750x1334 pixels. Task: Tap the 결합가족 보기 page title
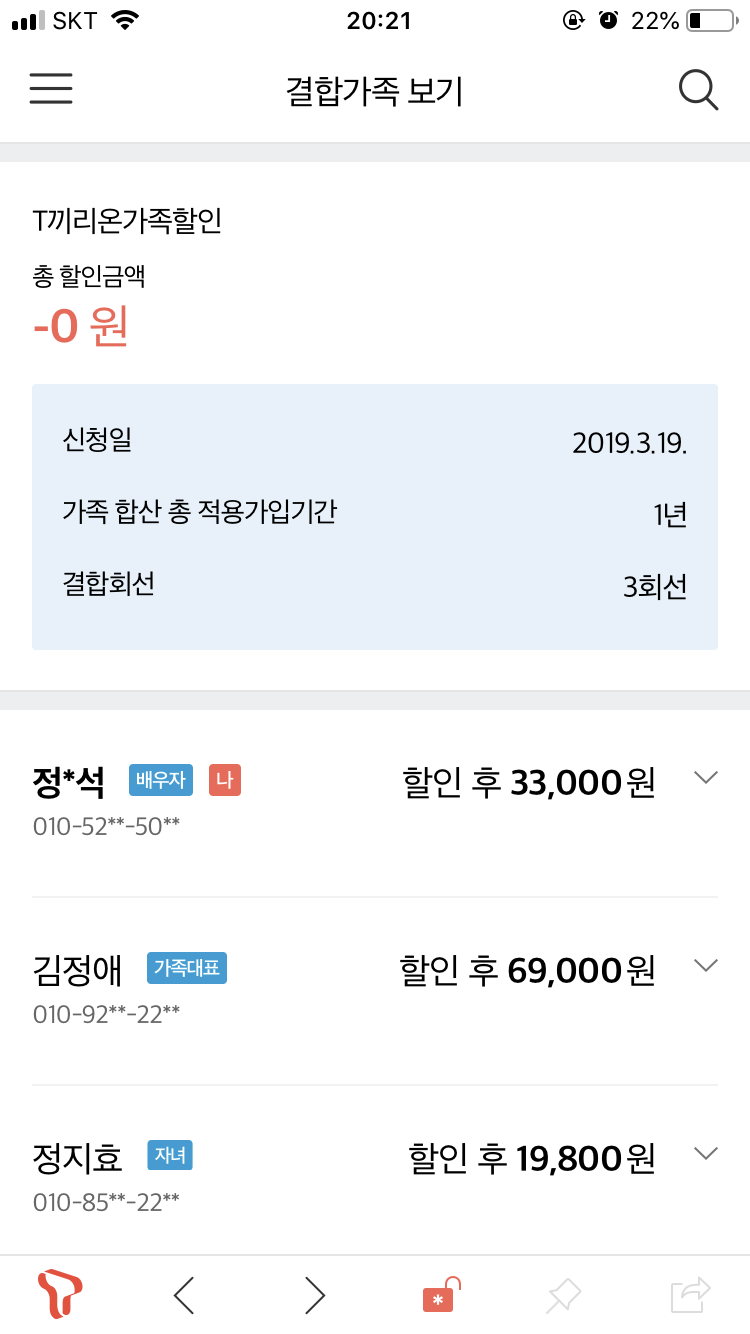click(x=374, y=91)
